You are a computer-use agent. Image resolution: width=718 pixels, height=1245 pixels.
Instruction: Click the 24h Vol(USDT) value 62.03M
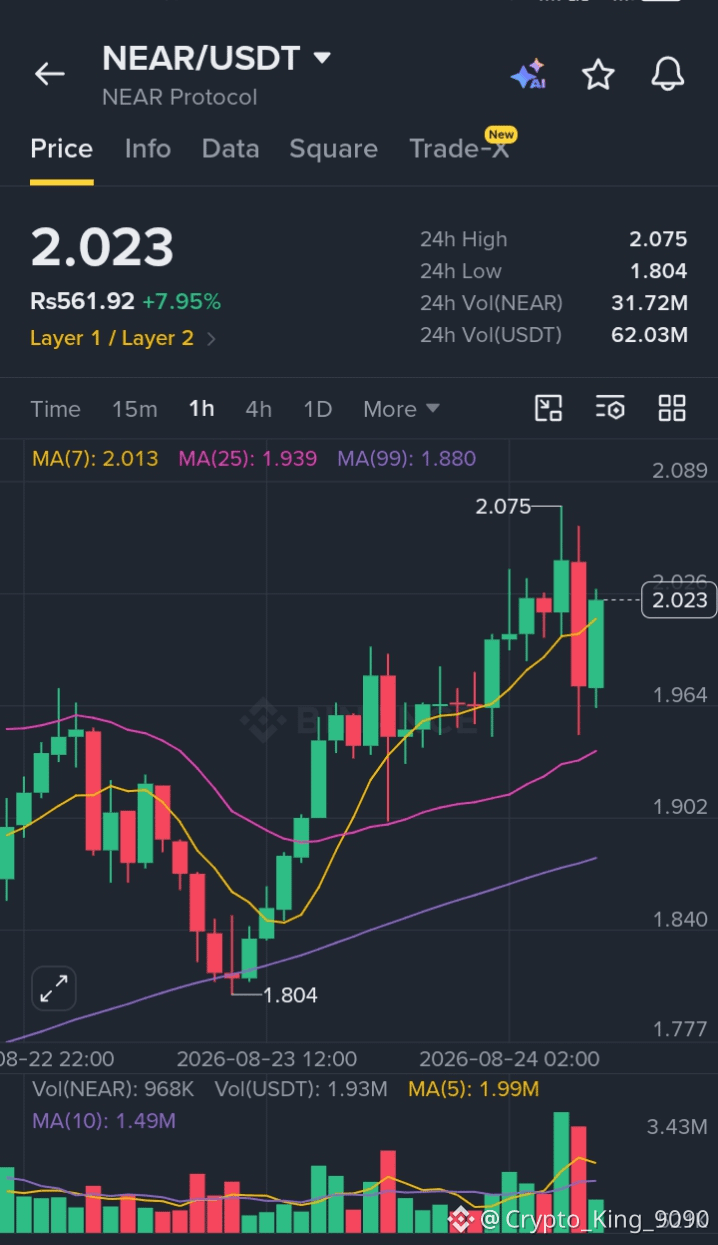click(x=650, y=335)
